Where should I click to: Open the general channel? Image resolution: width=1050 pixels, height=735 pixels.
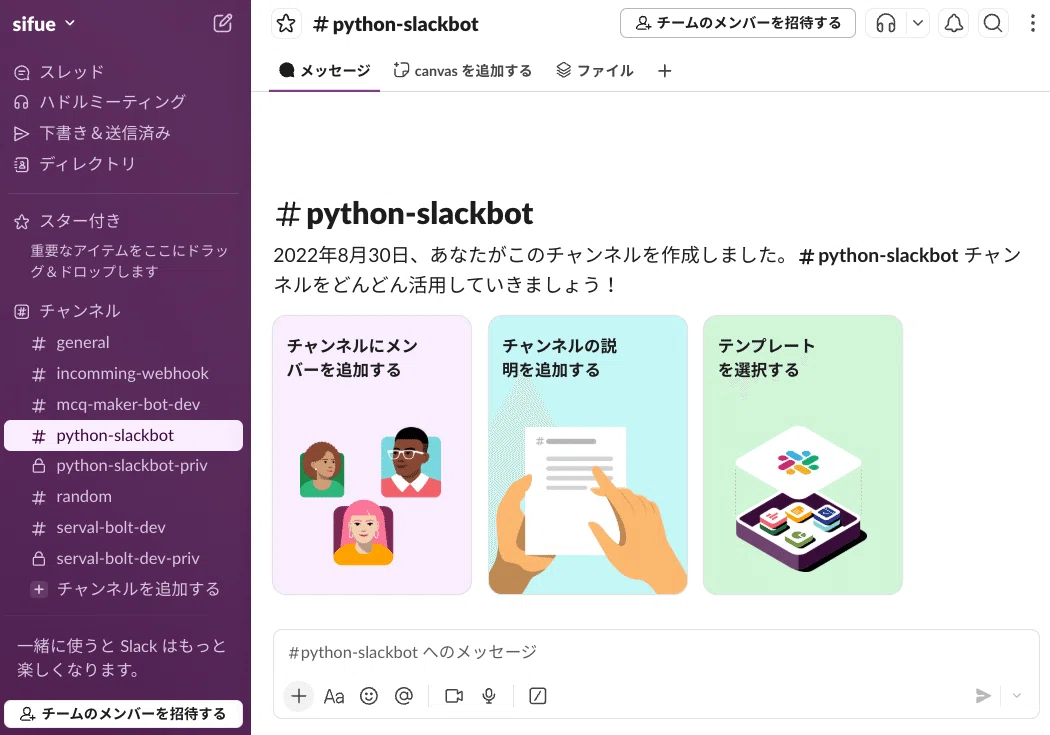click(123, 343)
